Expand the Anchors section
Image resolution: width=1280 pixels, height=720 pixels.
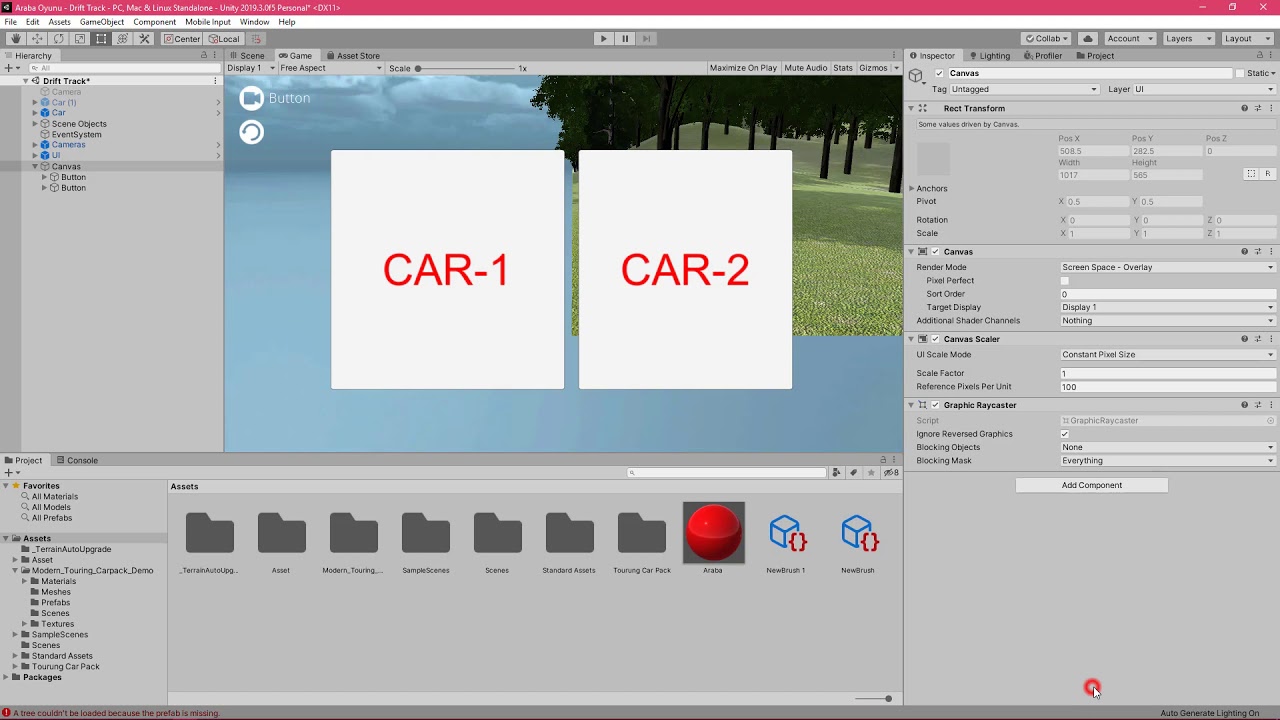pos(911,189)
